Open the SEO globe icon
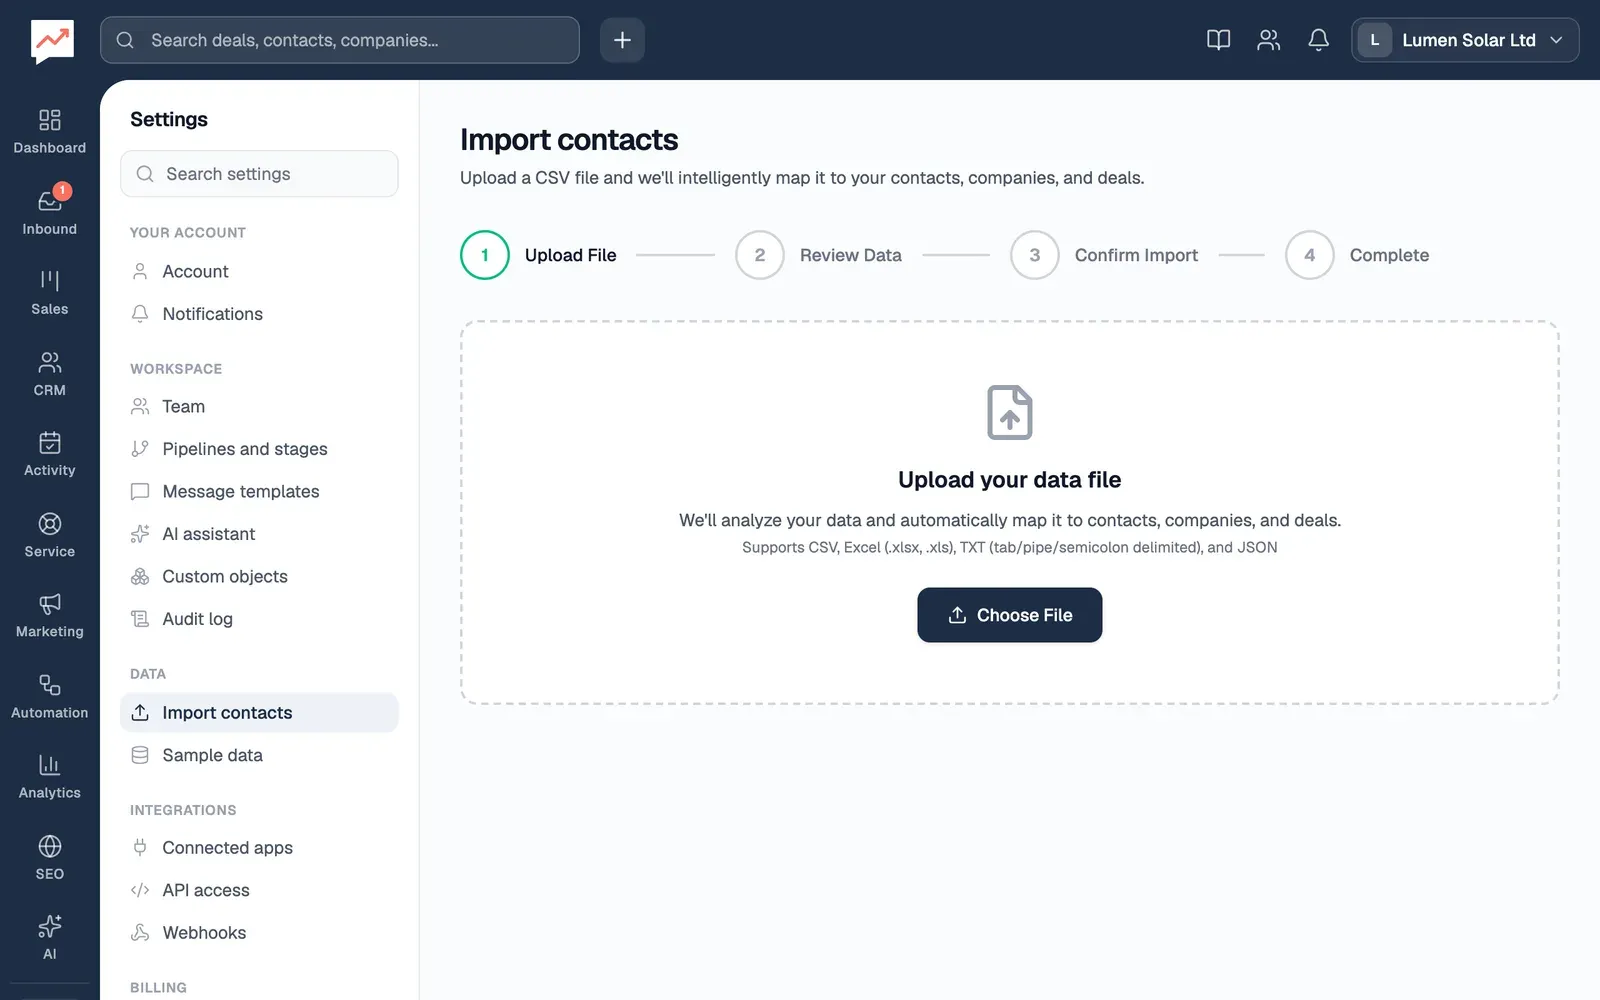 [x=49, y=846]
